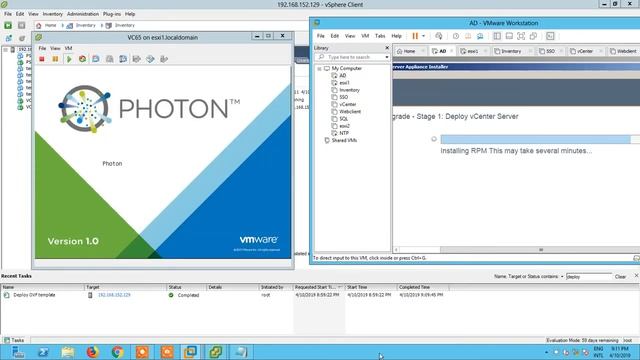640x360 pixels.
Task: Click the take snapshot clock icon in Workstation
Action: click(x=456, y=36)
